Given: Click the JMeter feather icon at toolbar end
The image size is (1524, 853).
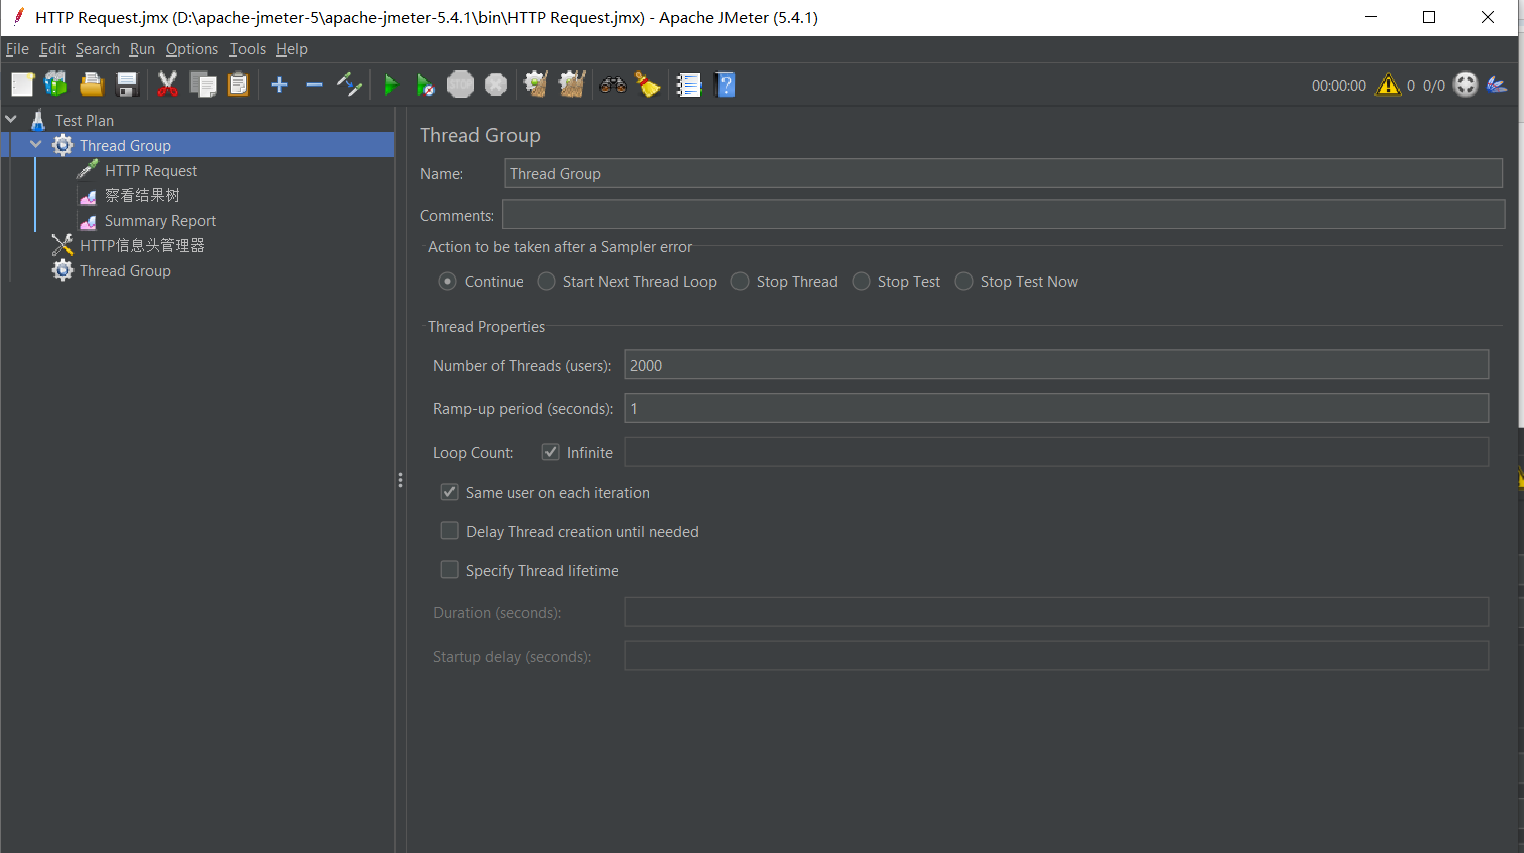Looking at the screenshot, I should point(1497,85).
